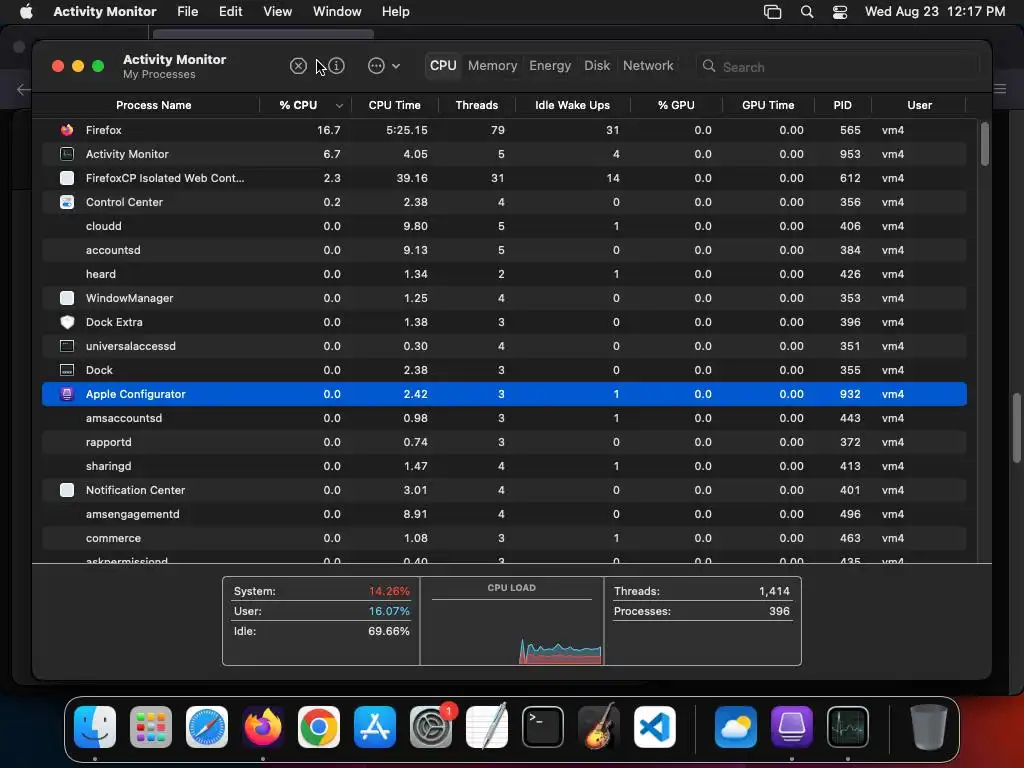Open the Window menu
1024x768 pixels.
pyautogui.click(x=337, y=12)
